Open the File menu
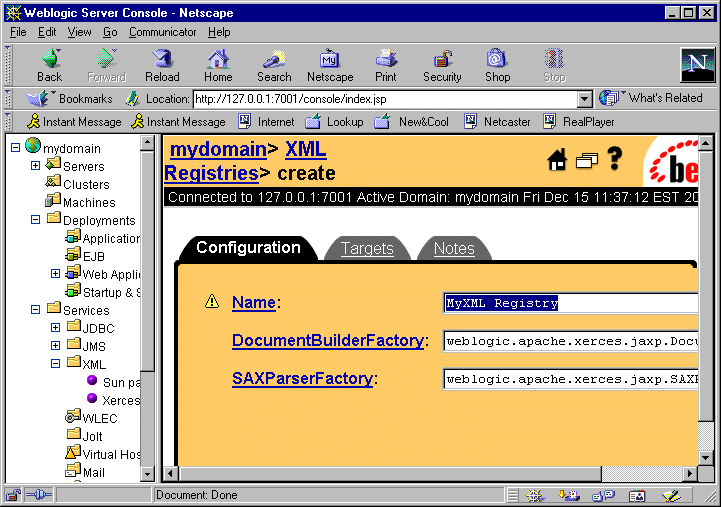The height and width of the screenshot is (507, 721). (x=18, y=32)
